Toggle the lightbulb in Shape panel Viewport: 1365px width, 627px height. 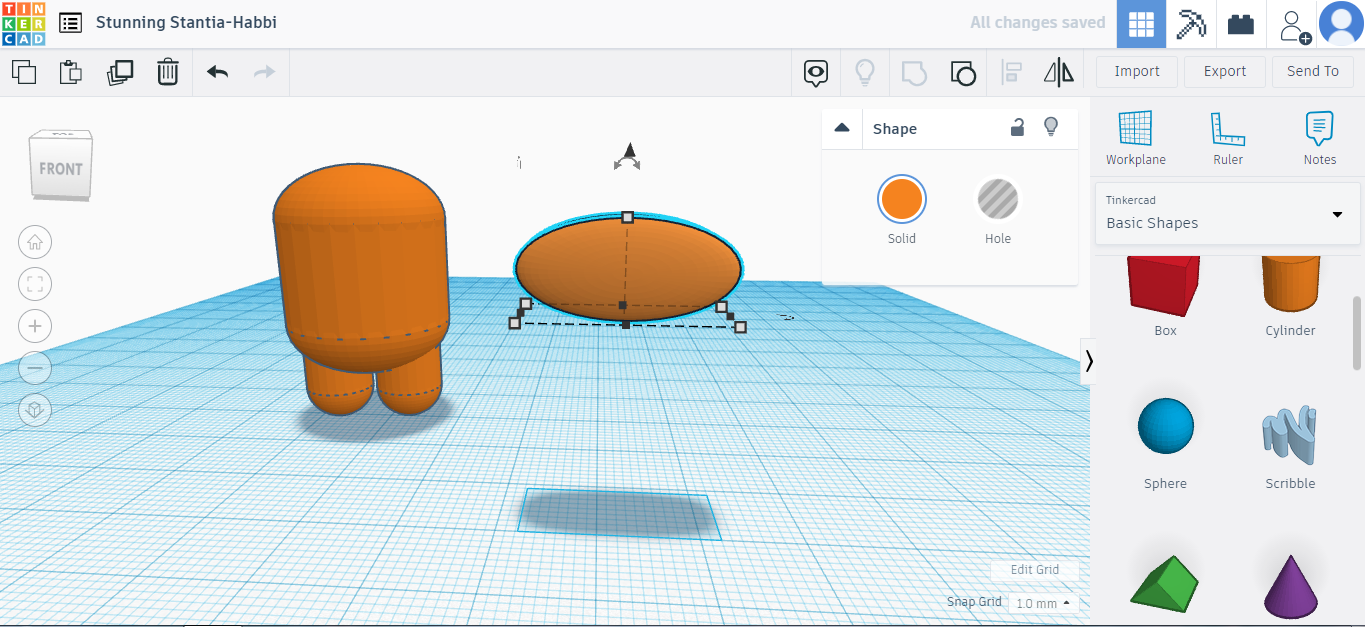coord(1051,127)
